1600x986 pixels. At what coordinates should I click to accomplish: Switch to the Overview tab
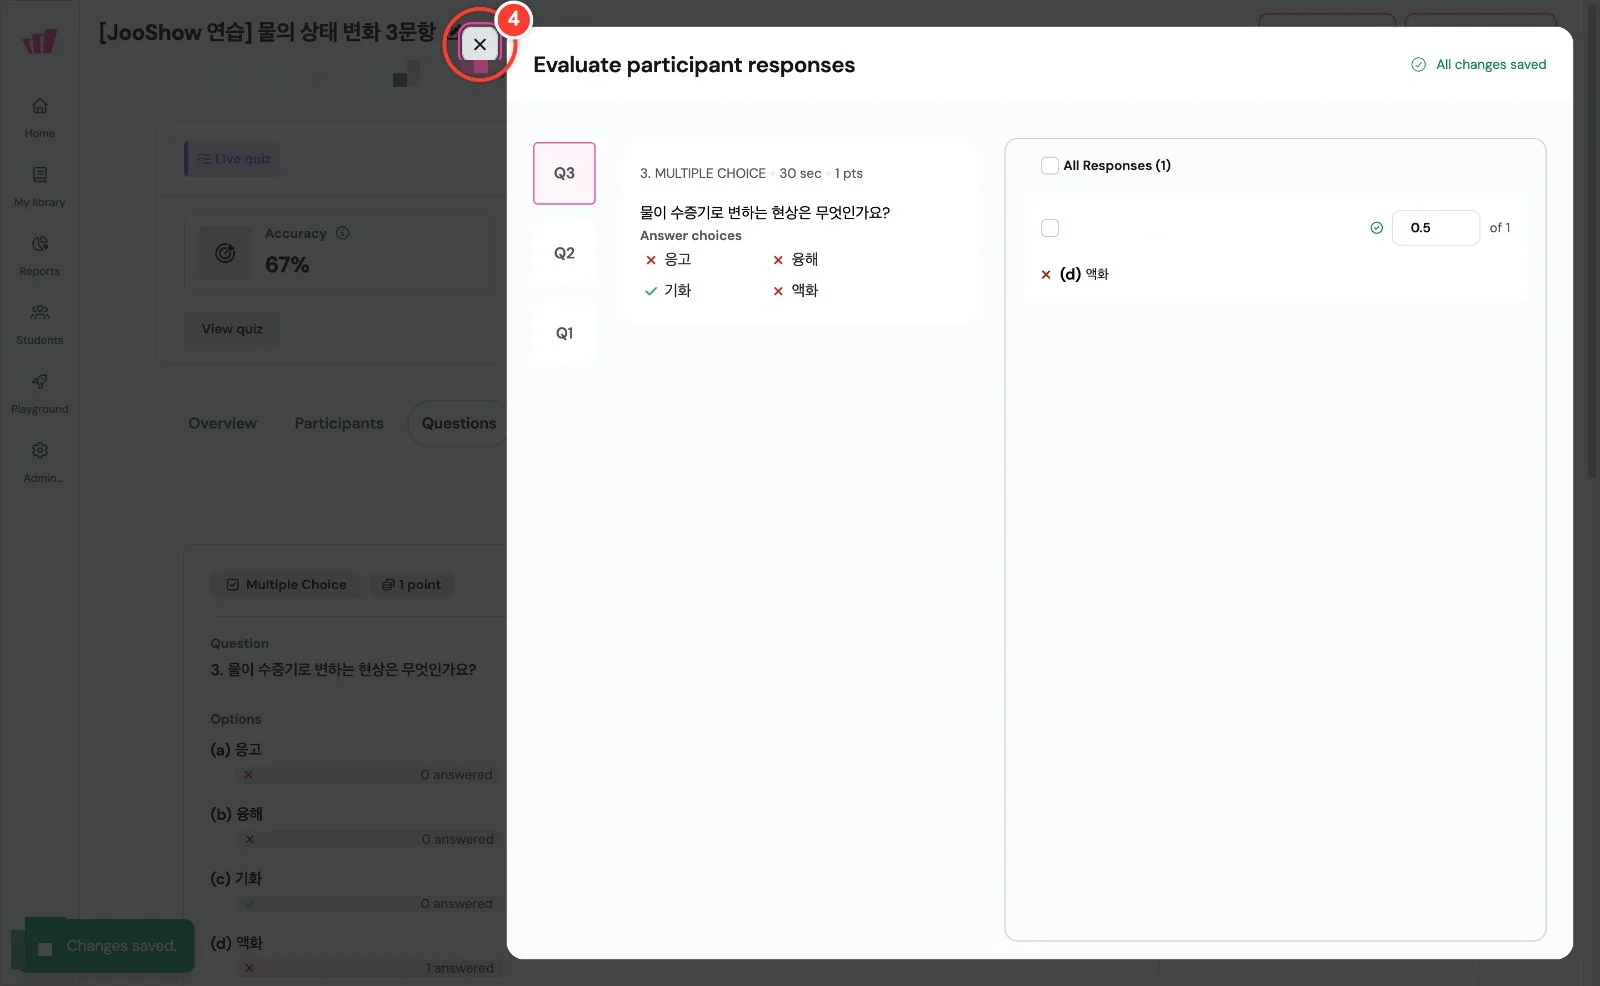click(222, 423)
